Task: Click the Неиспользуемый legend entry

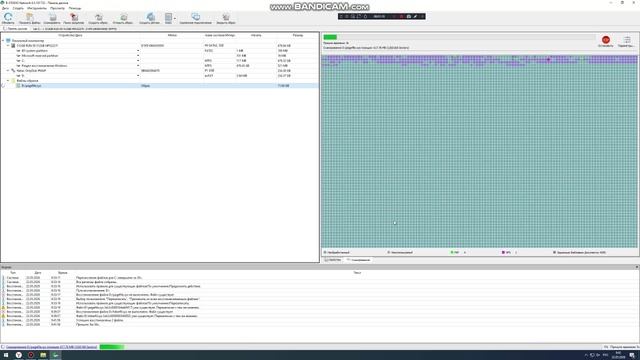Action: [400, 253]
